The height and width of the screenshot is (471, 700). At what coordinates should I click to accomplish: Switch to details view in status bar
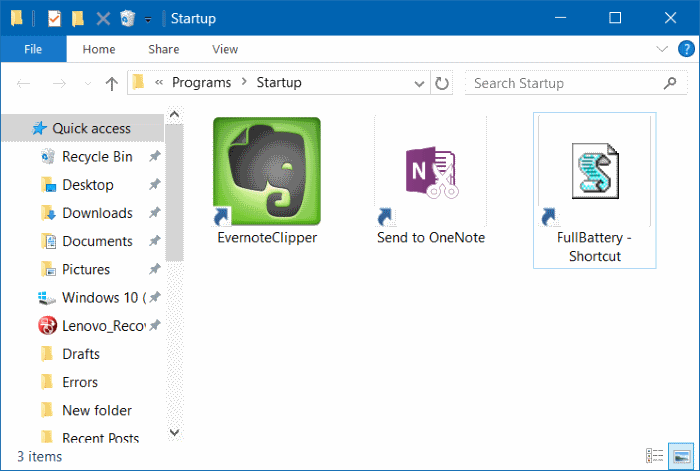(x=654, y=456)
